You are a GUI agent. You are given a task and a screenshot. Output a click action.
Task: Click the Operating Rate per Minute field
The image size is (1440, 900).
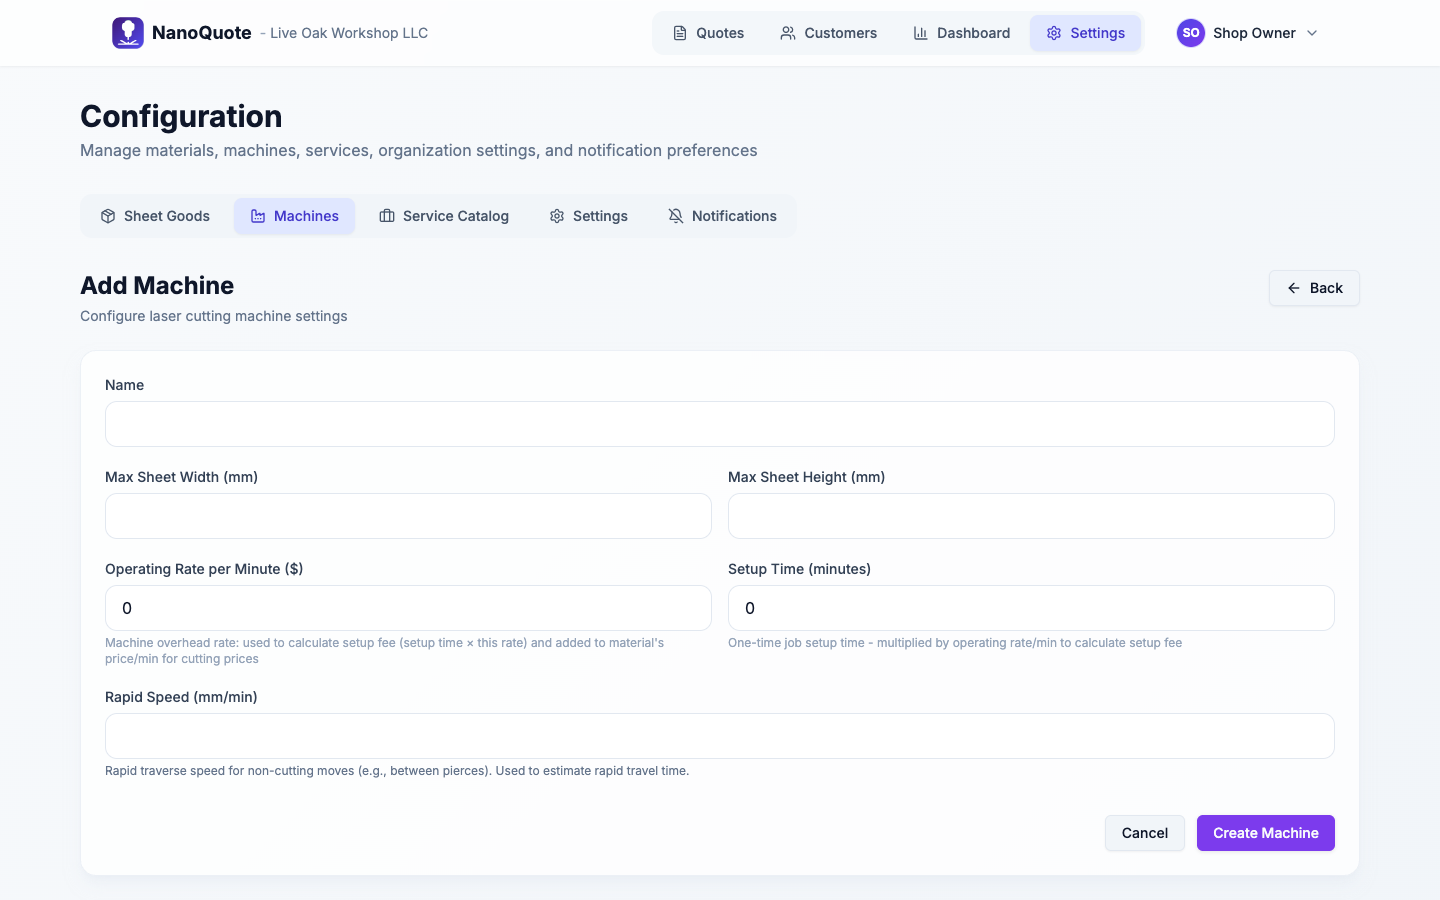[x=408, y=608]
